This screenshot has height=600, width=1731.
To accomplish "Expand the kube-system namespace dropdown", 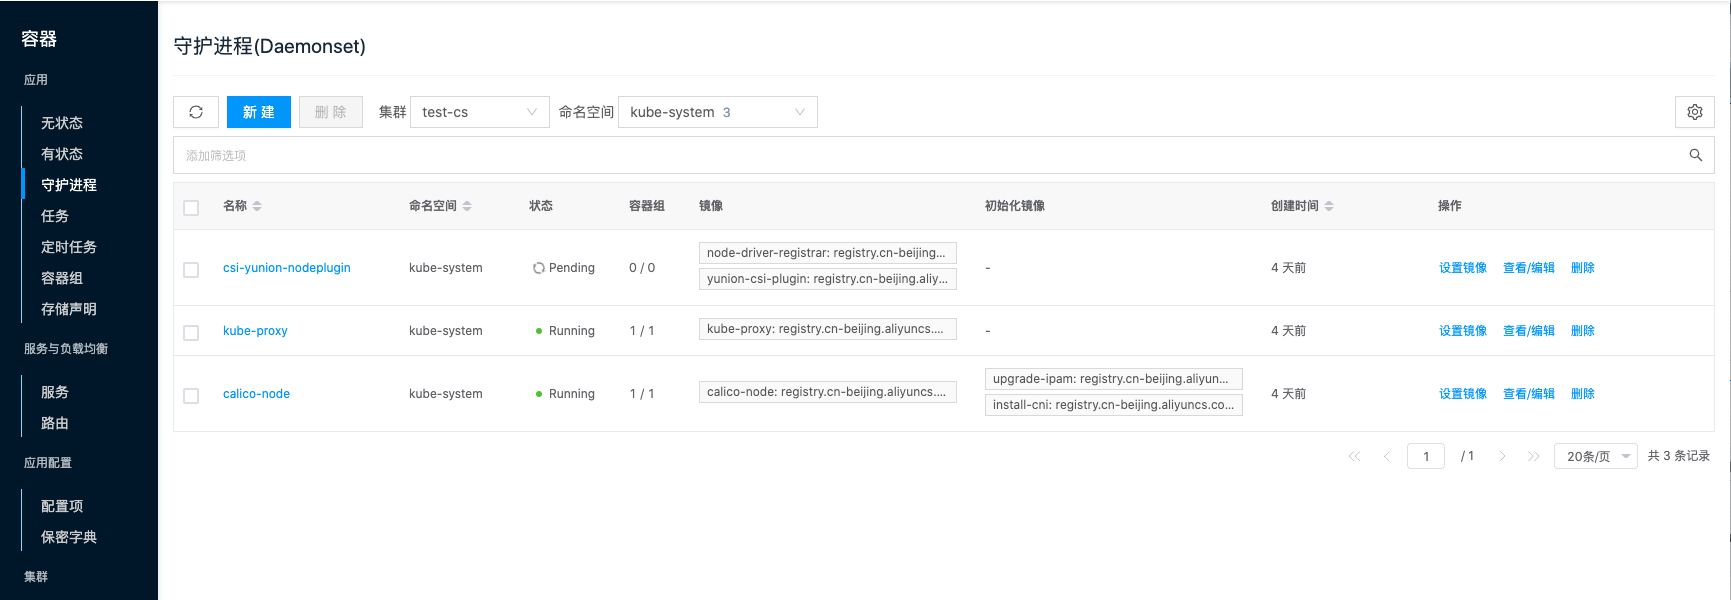I will (718, 112).
